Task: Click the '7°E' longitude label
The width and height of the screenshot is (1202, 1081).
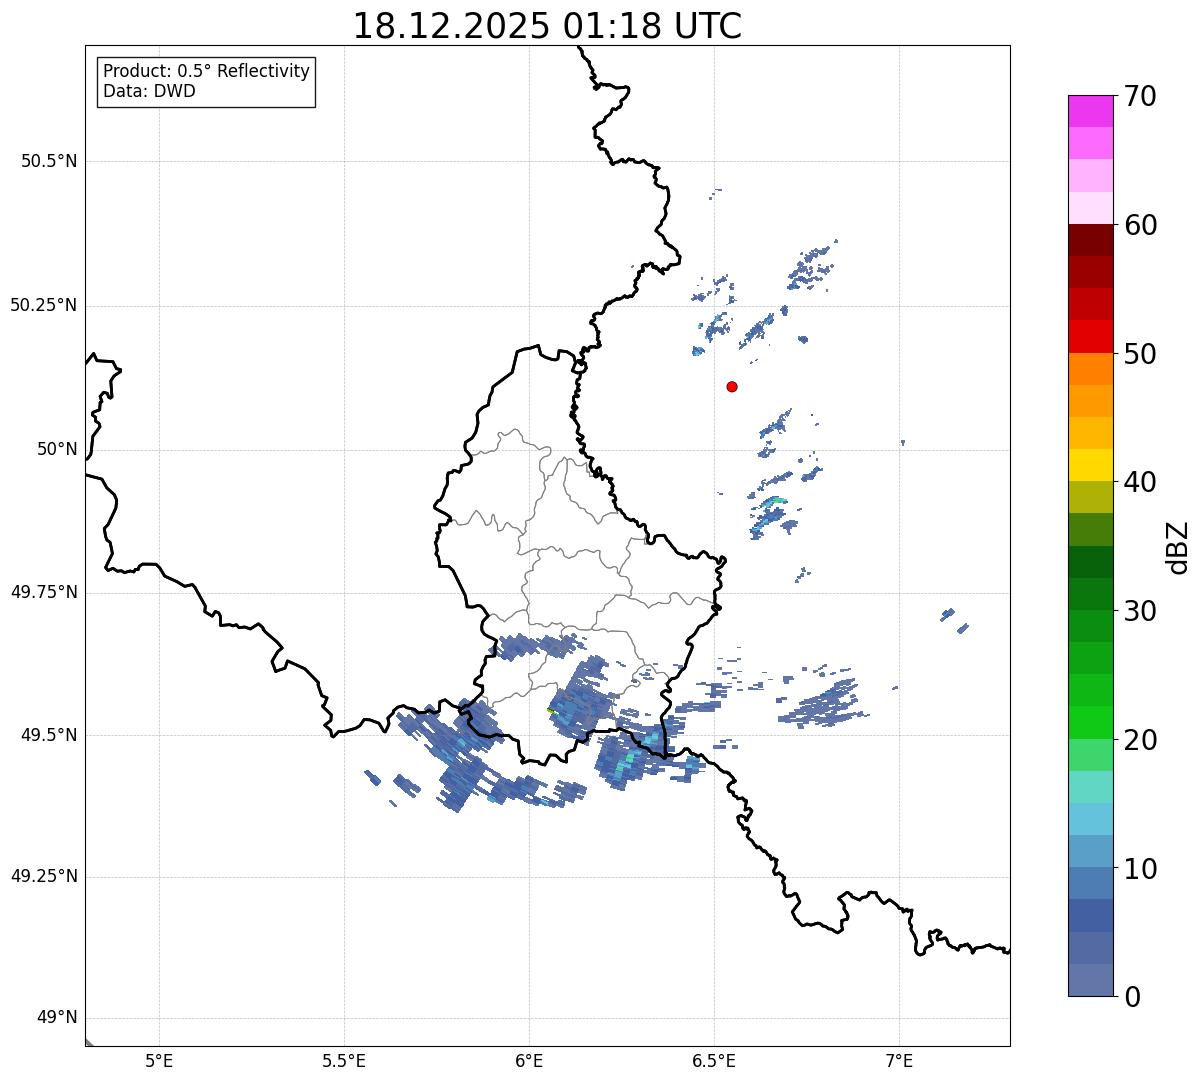Action: tap(899, 1060)
